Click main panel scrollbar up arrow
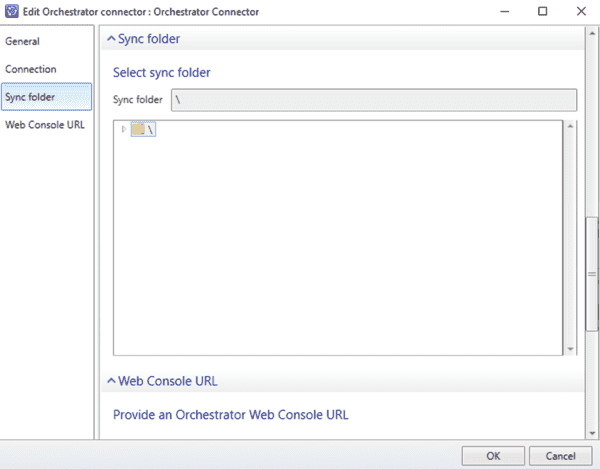 tap(592, 33)
